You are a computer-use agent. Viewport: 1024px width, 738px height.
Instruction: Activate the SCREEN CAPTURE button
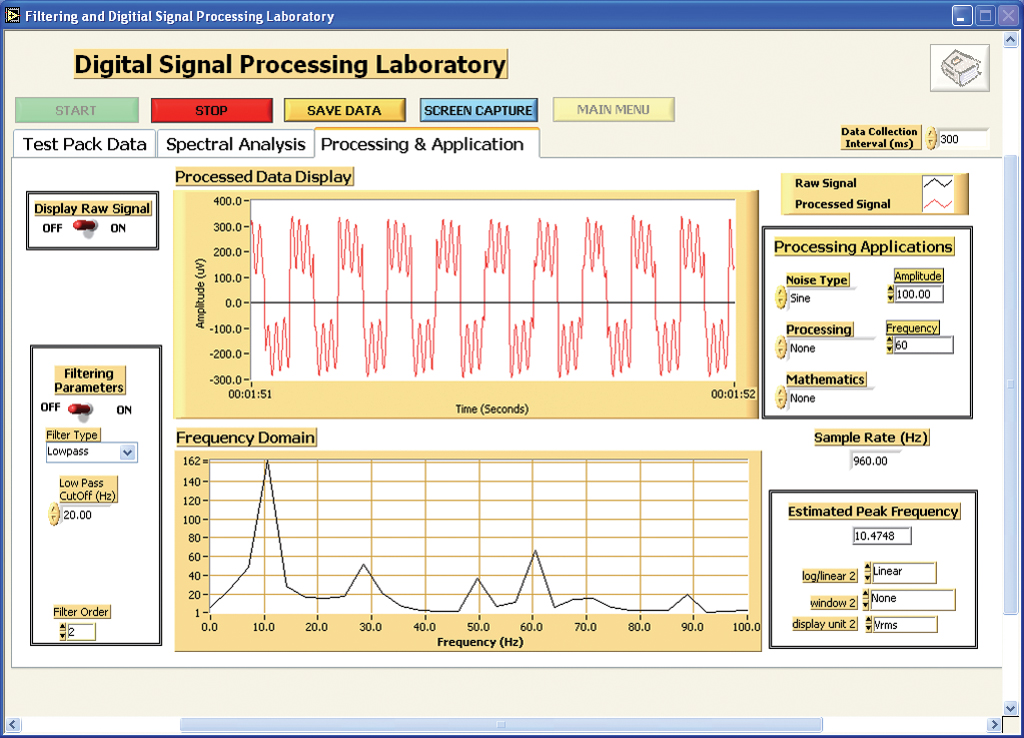point(478,110)
